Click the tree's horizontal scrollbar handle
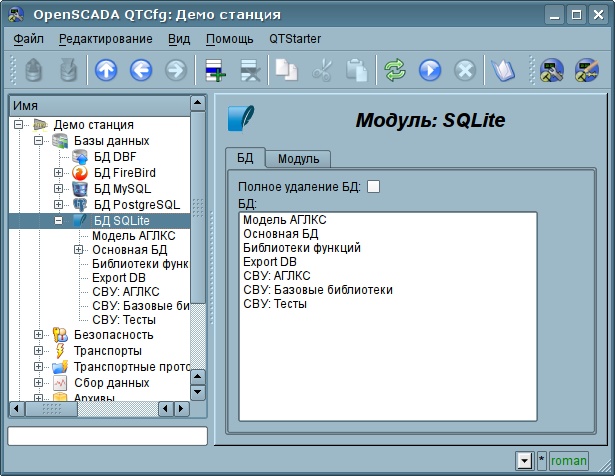 click(51, 409)
